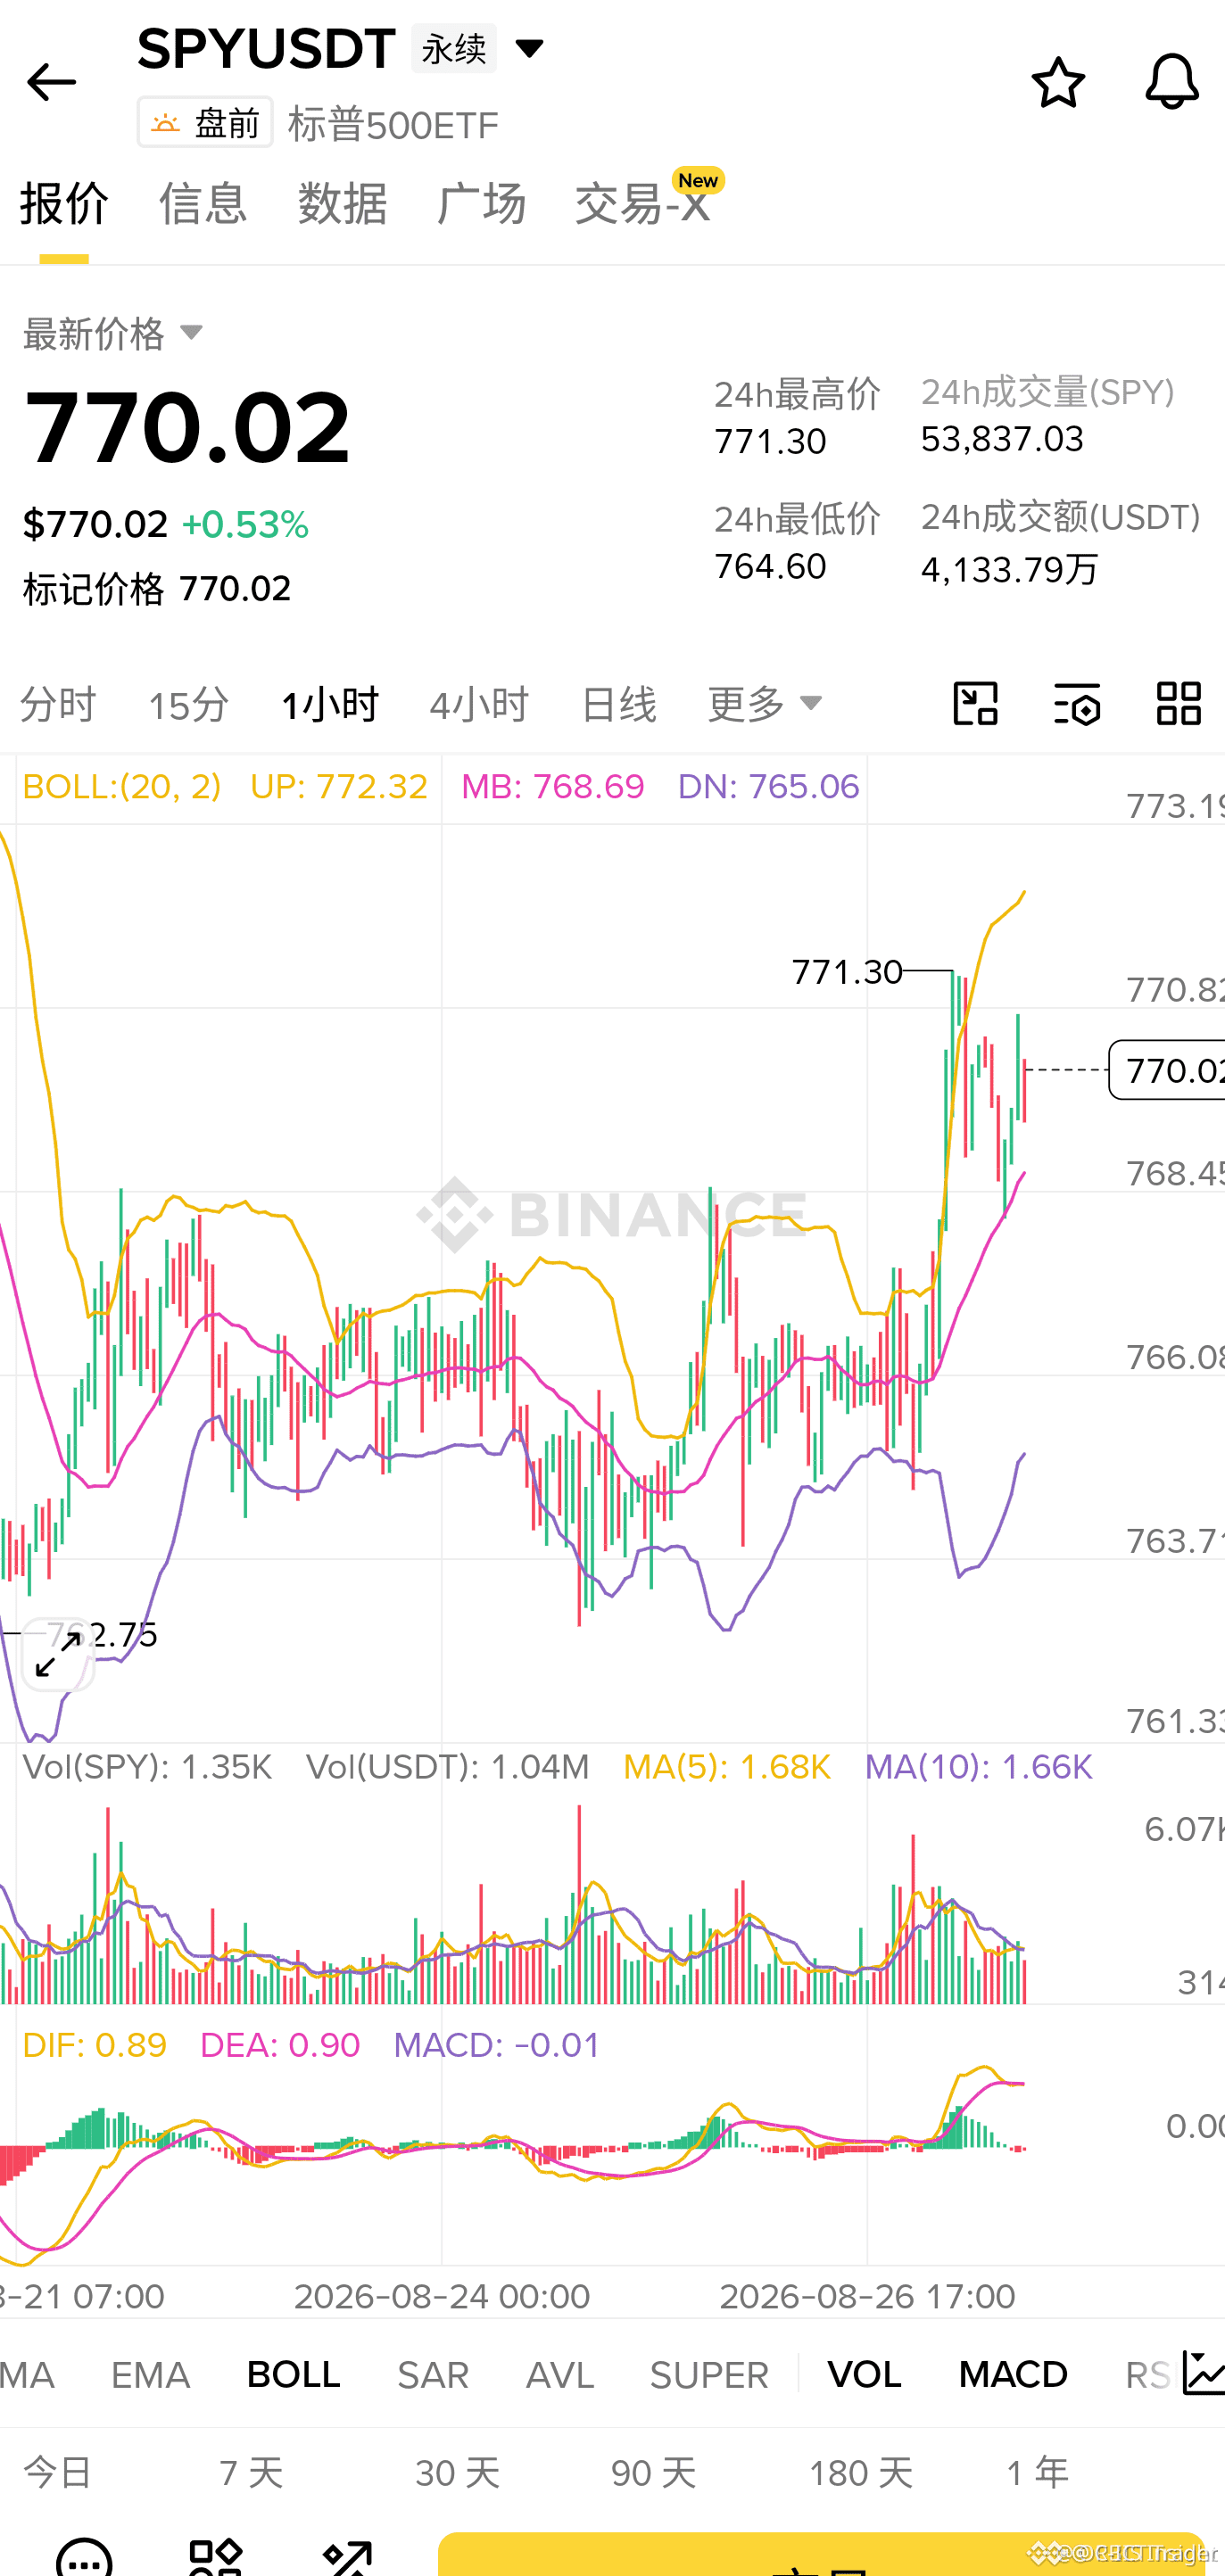Open the 最新价格 price type dropdown
Viewport: 1225px width, 2576px height.
tap(113, 333)
